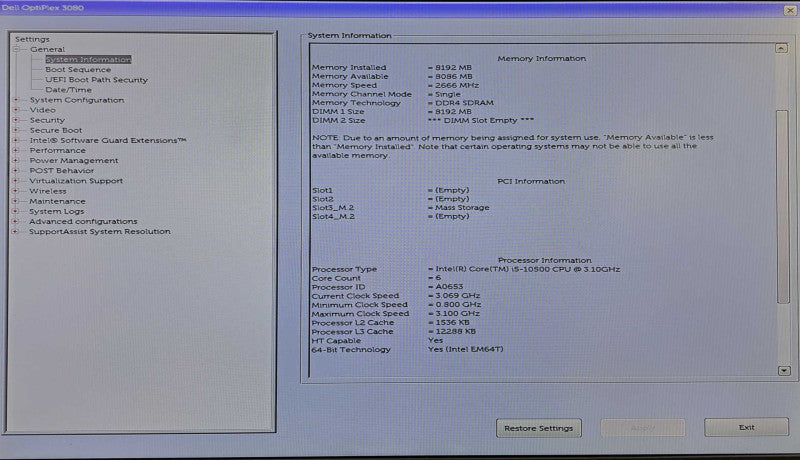Image resolution: width=800 pixels, height=460 pixels.
Task: Click the DIMM Slot Empty text
Action: (x=481, y=120)
